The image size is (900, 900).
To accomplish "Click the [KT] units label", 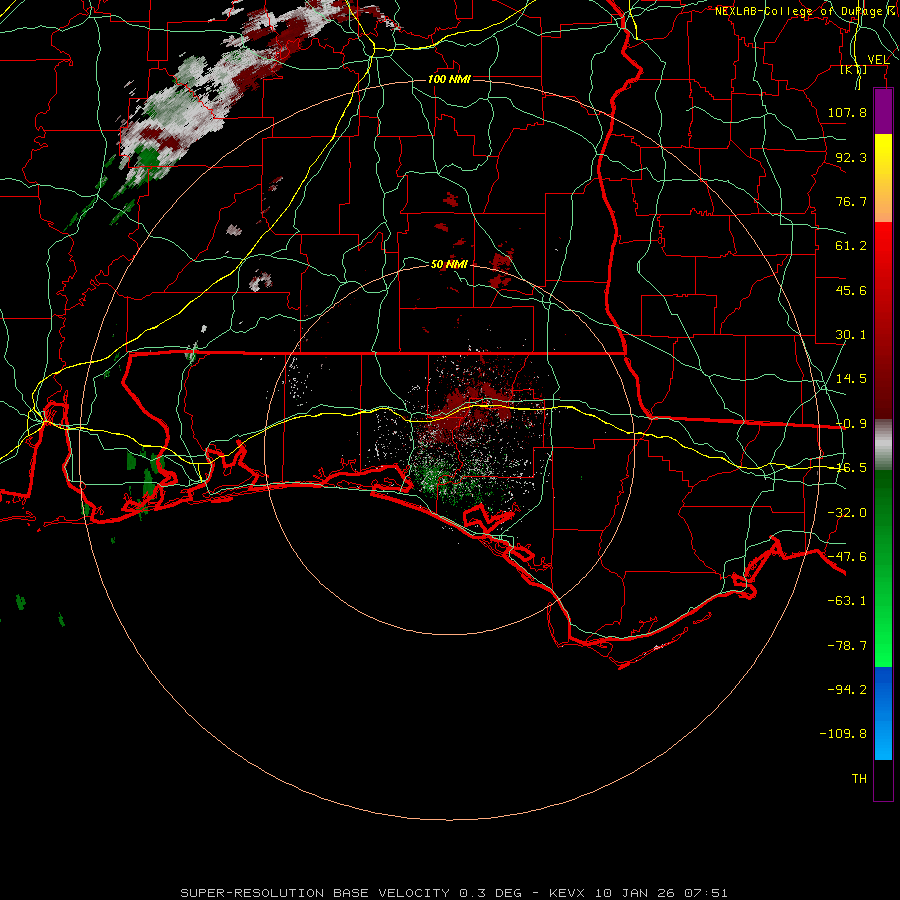I will [x=854, y=69].
